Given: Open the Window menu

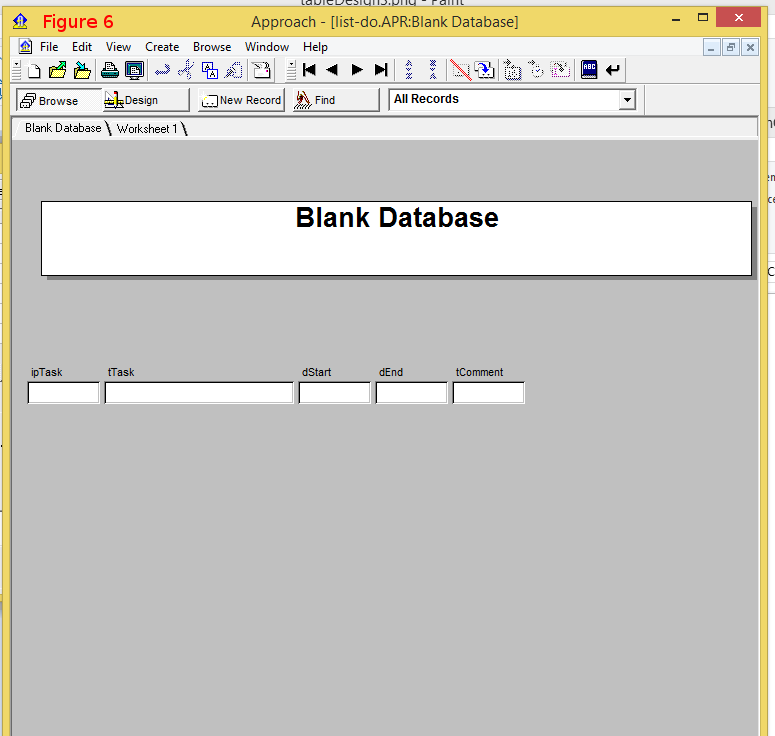Looking at the screenshot, I should pyautogui.click(x=267, y=47).
